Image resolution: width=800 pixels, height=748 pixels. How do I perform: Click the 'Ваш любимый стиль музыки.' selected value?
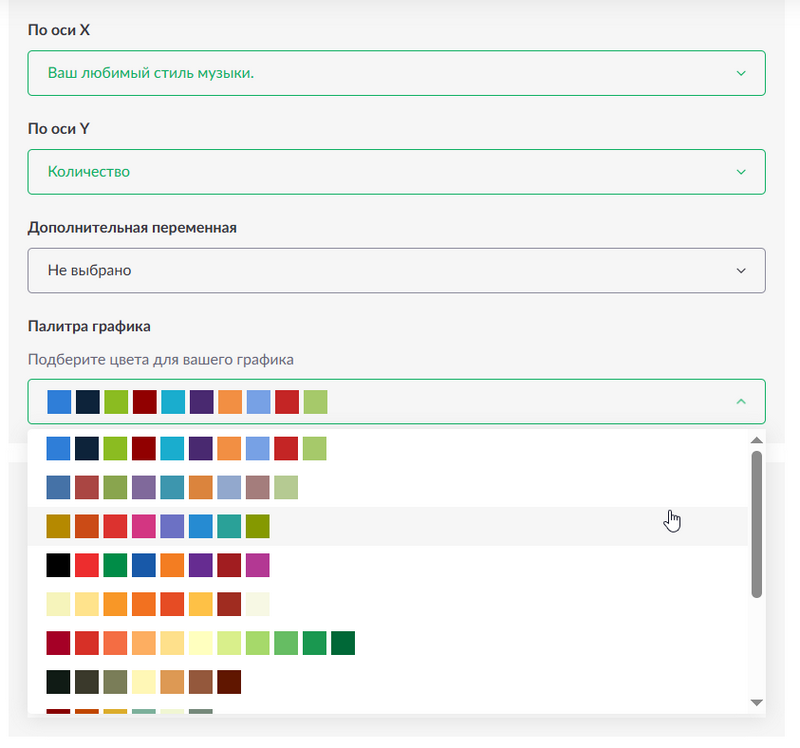(151, 73)
